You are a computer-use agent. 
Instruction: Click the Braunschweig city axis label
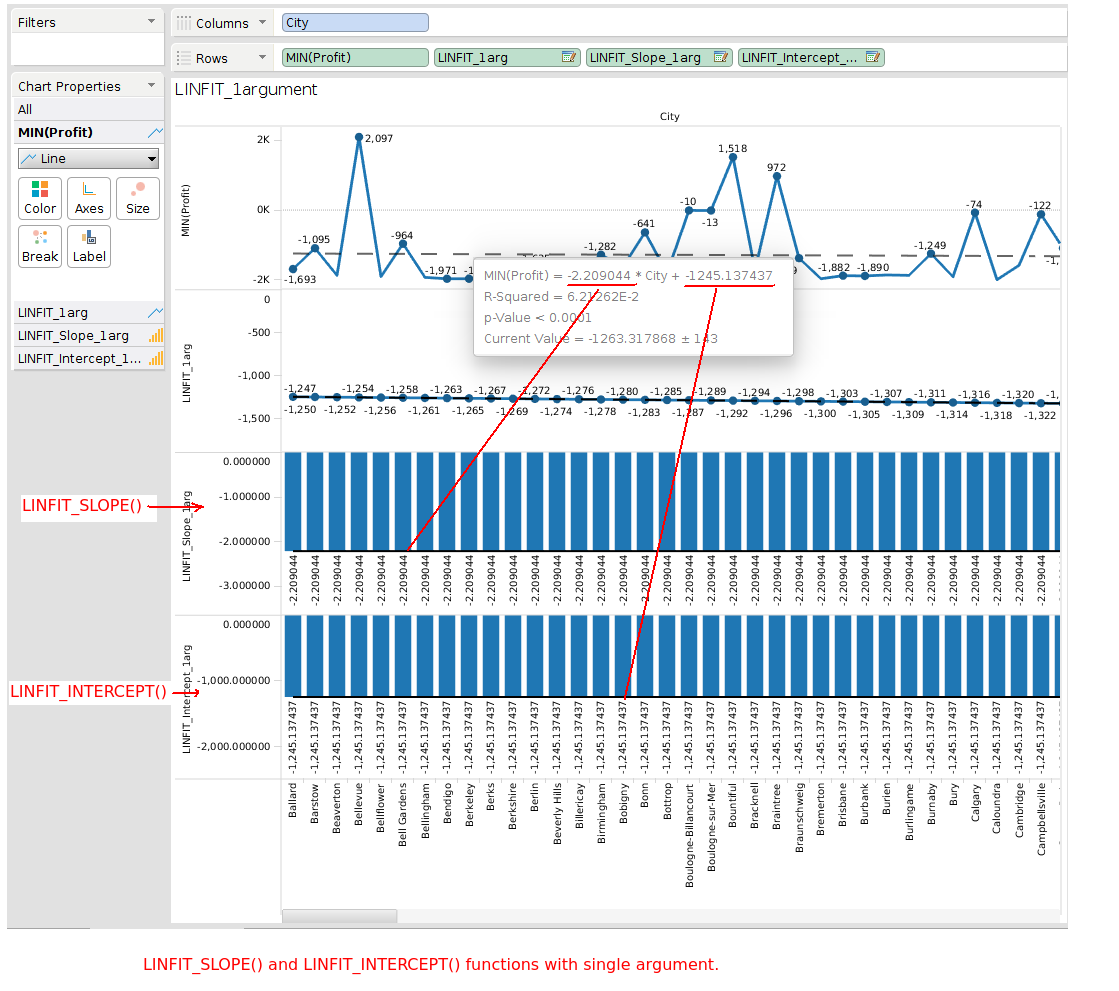pyautogui.click(x=799, y=818)
